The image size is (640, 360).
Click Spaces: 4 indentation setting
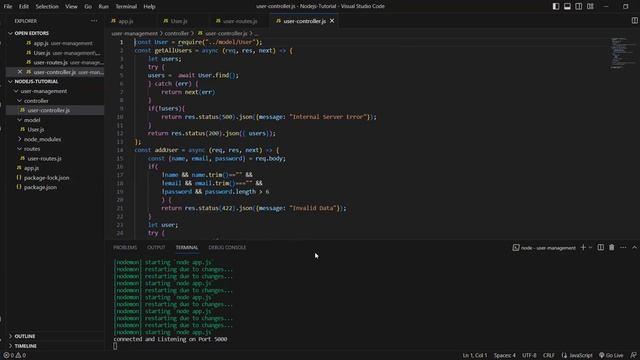pyautogui.click(x=504, y=356)
